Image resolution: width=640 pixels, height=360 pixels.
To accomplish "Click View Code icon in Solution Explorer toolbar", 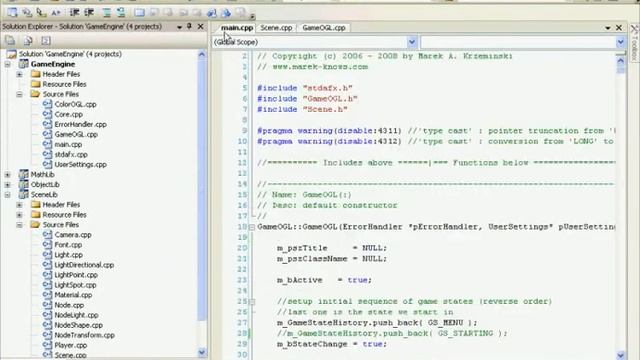I will (46, 40).
